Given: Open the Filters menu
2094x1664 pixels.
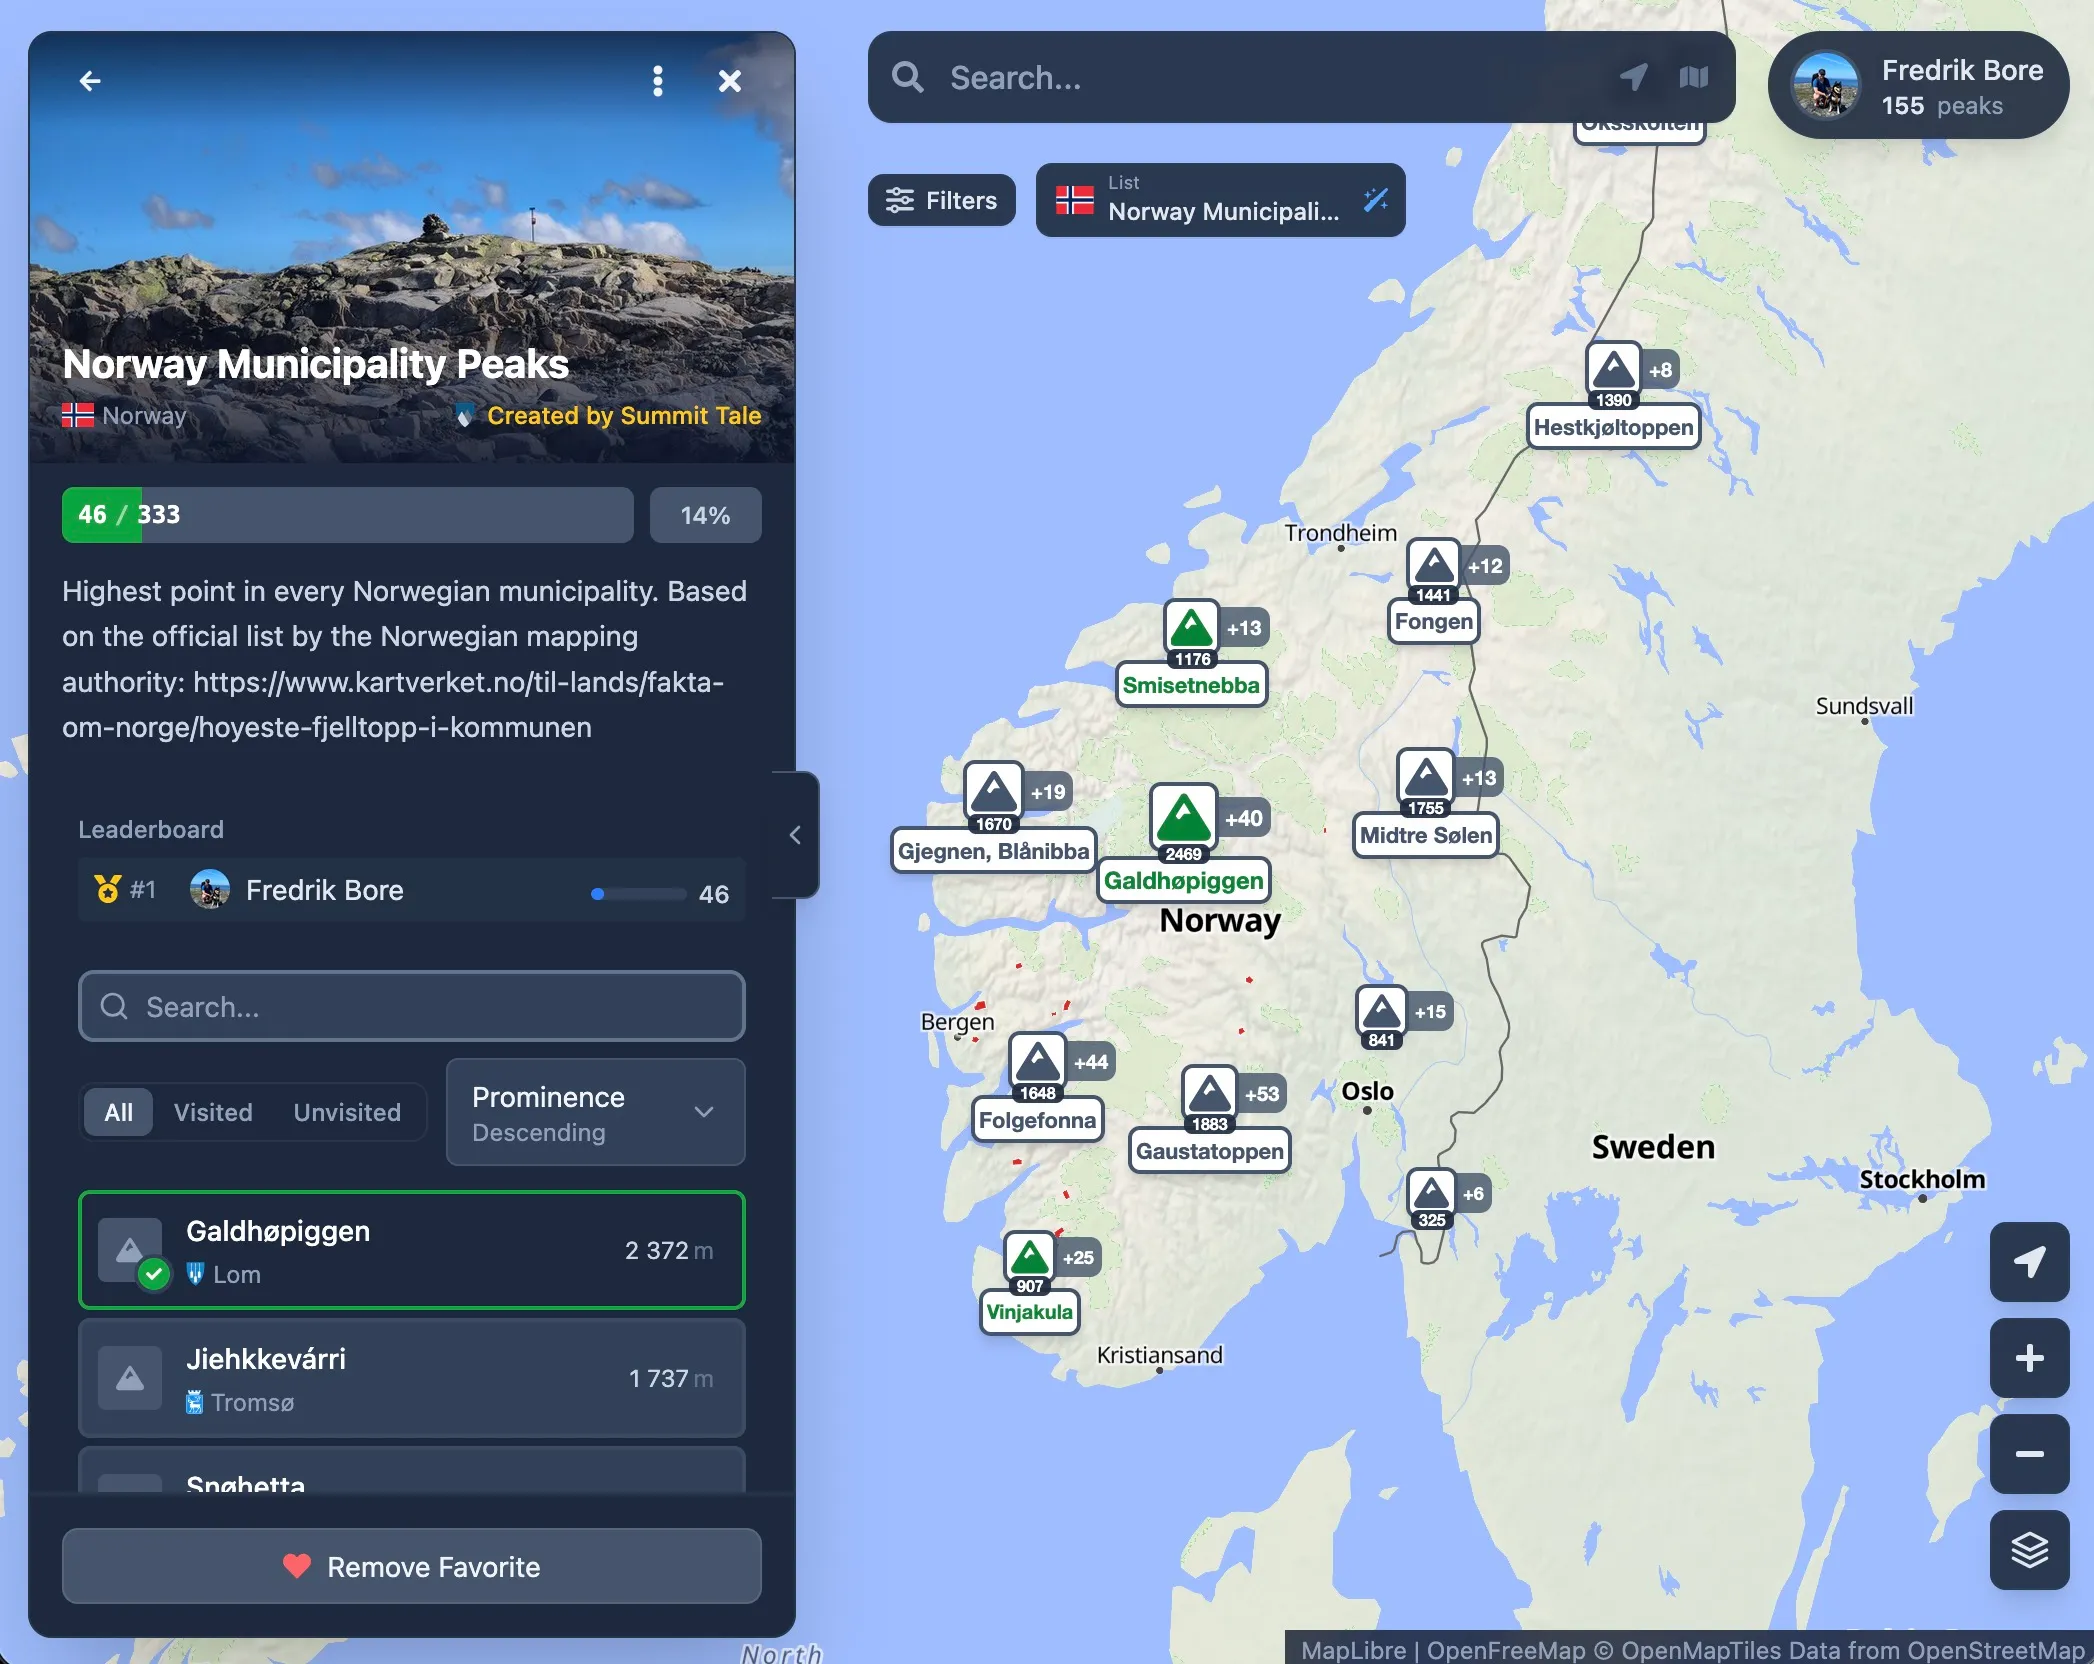Looking at the screenshot, I should (x=941, y=200).
